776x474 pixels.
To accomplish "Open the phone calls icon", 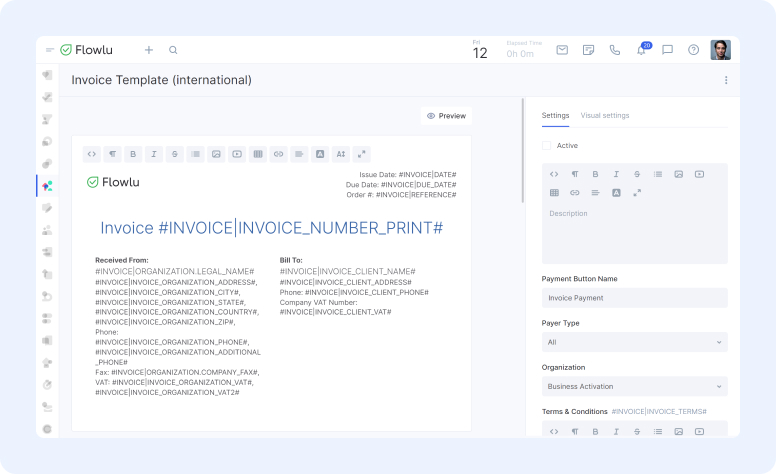I will [615, 50].
